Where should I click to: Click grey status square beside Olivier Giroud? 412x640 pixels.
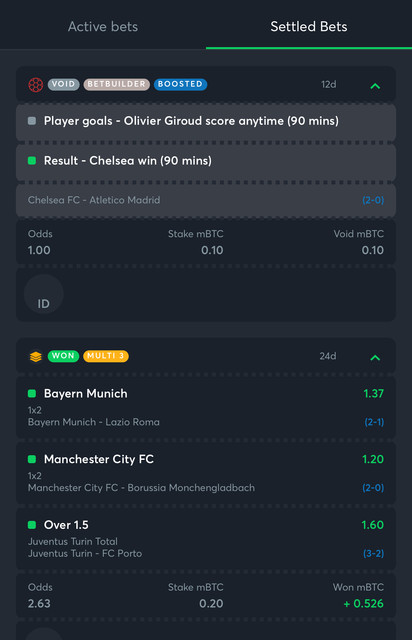click(x=32, y=121)
